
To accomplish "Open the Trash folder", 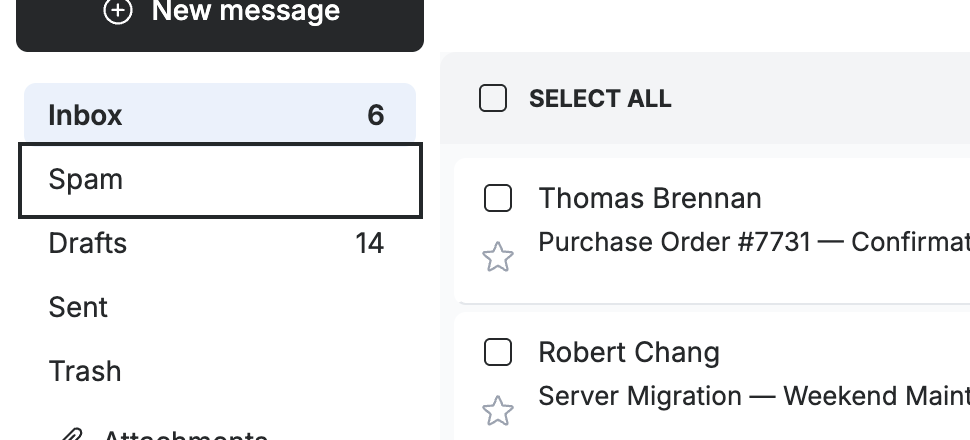I will coord(220,371).
